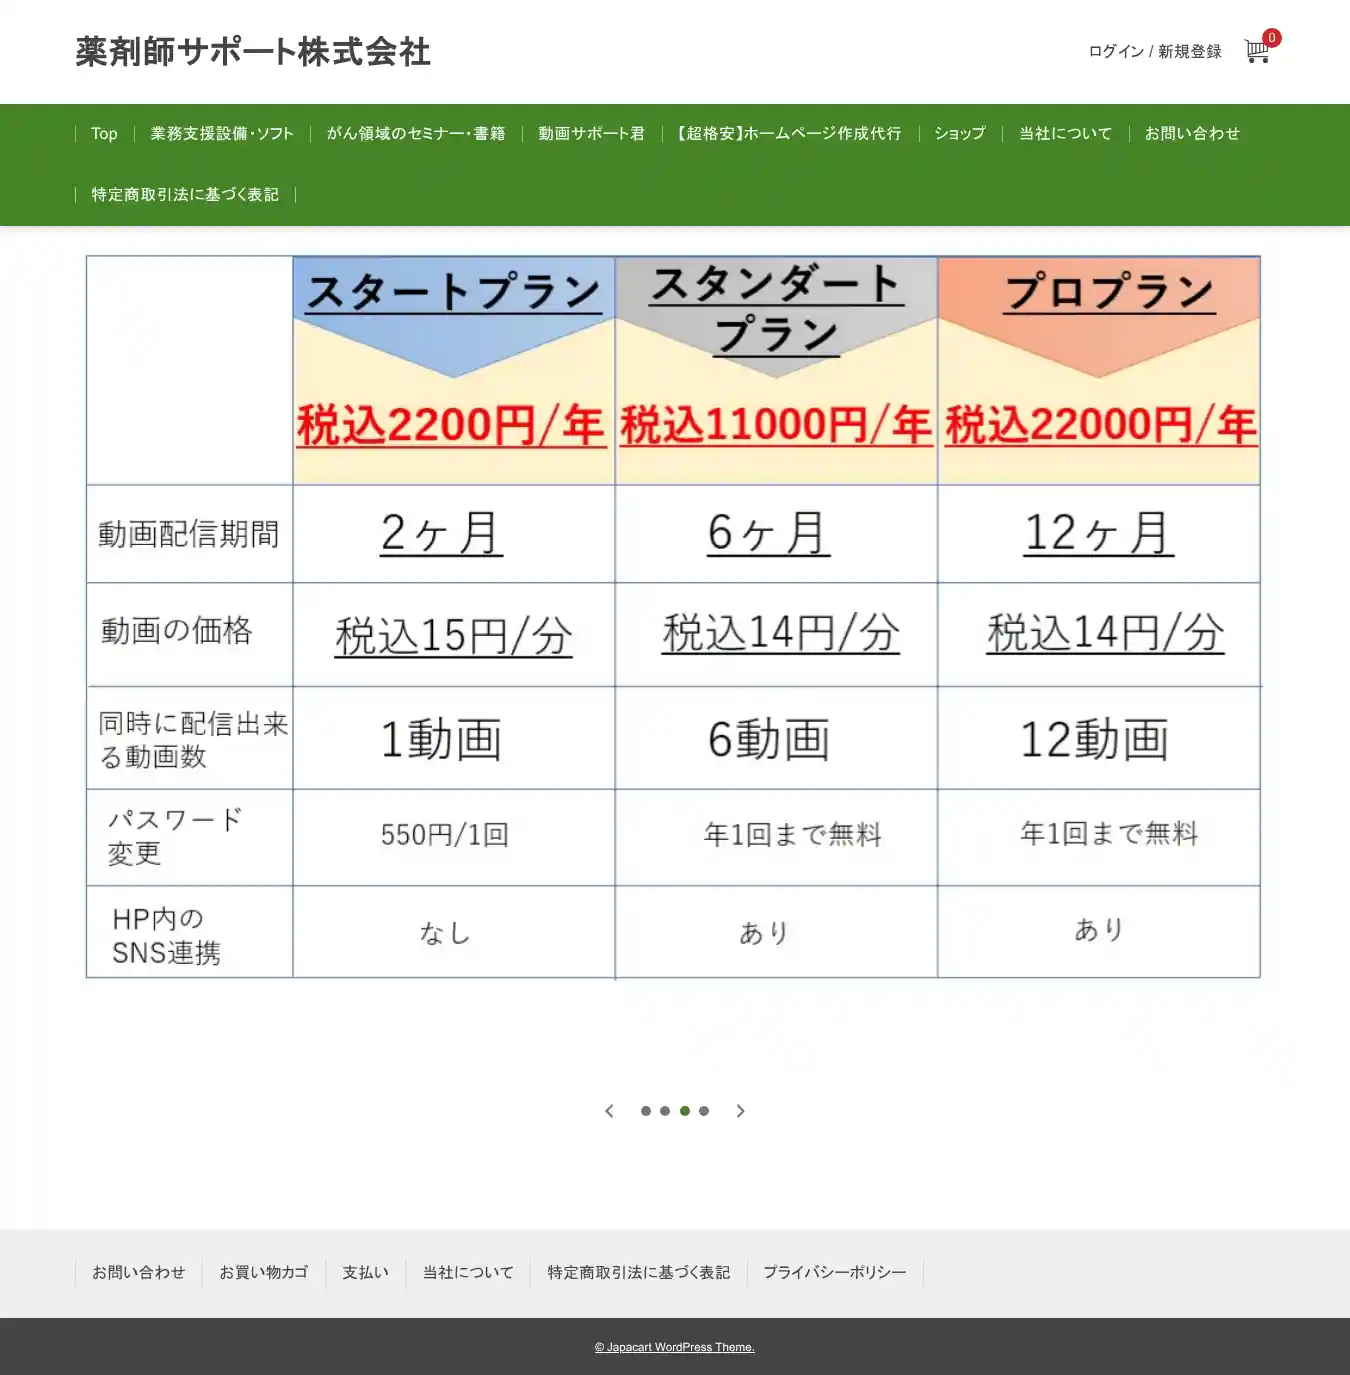Go to ショップ in navigation bar
Viewport: 1350px width, 1375px height.
point(960,134)
